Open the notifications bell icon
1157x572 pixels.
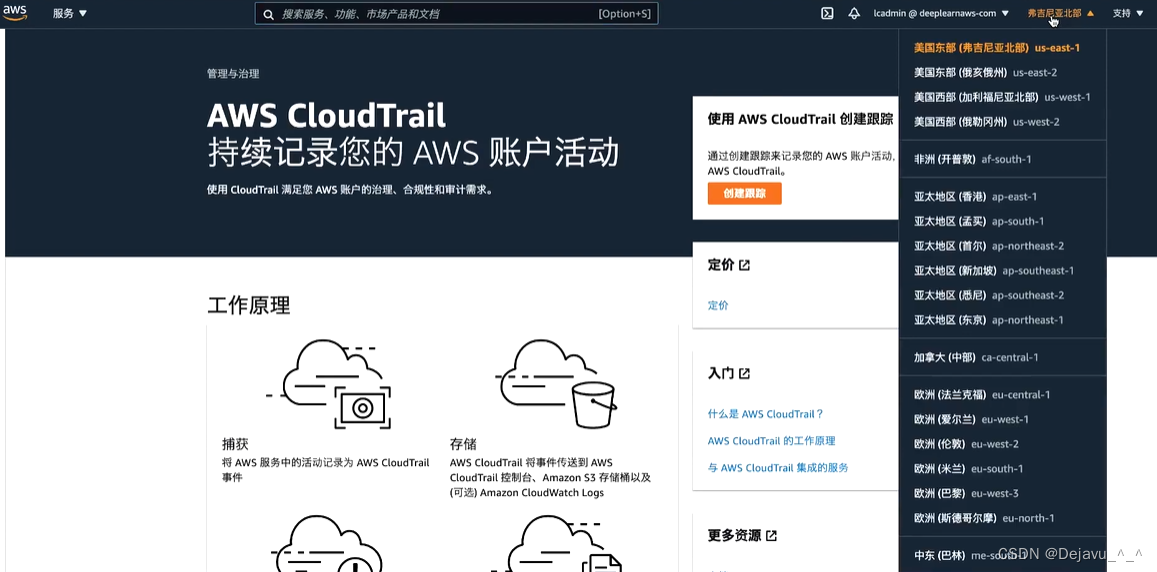coord(854,13)
